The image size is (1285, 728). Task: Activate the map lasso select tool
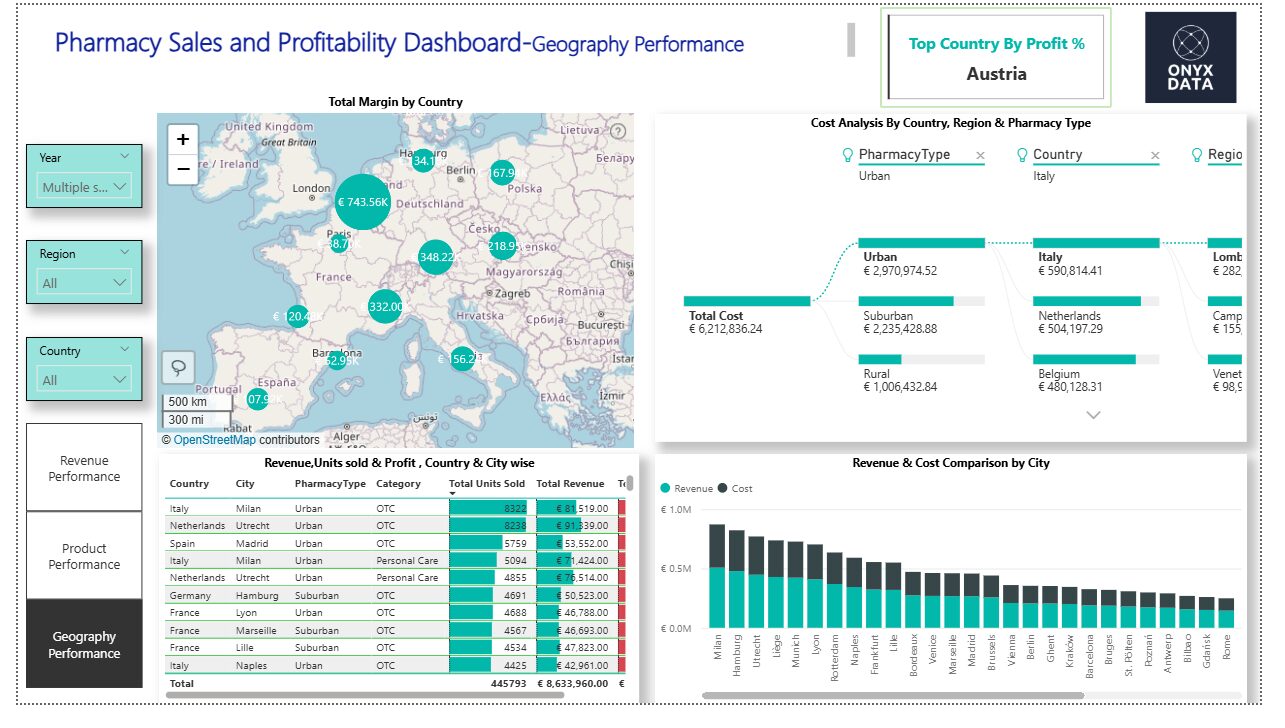click(178, 367)
